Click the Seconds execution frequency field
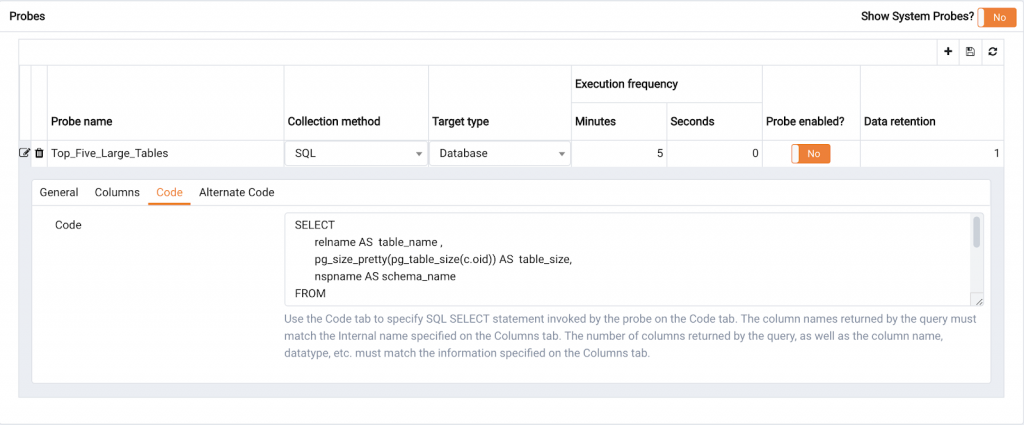This screenshot has height=425, width=1024. coord(714,153)
